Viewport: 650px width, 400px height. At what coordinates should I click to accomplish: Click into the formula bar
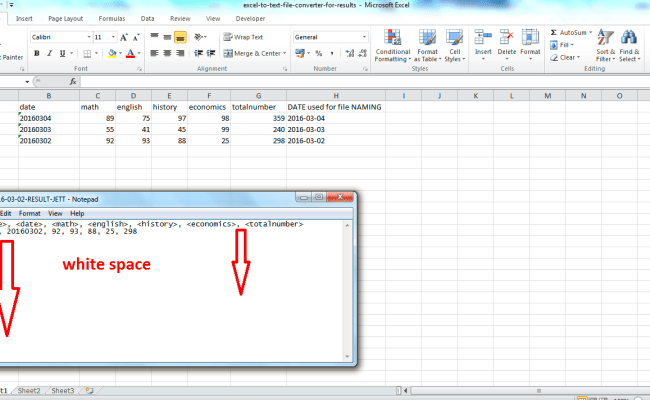tap(365, 82)
